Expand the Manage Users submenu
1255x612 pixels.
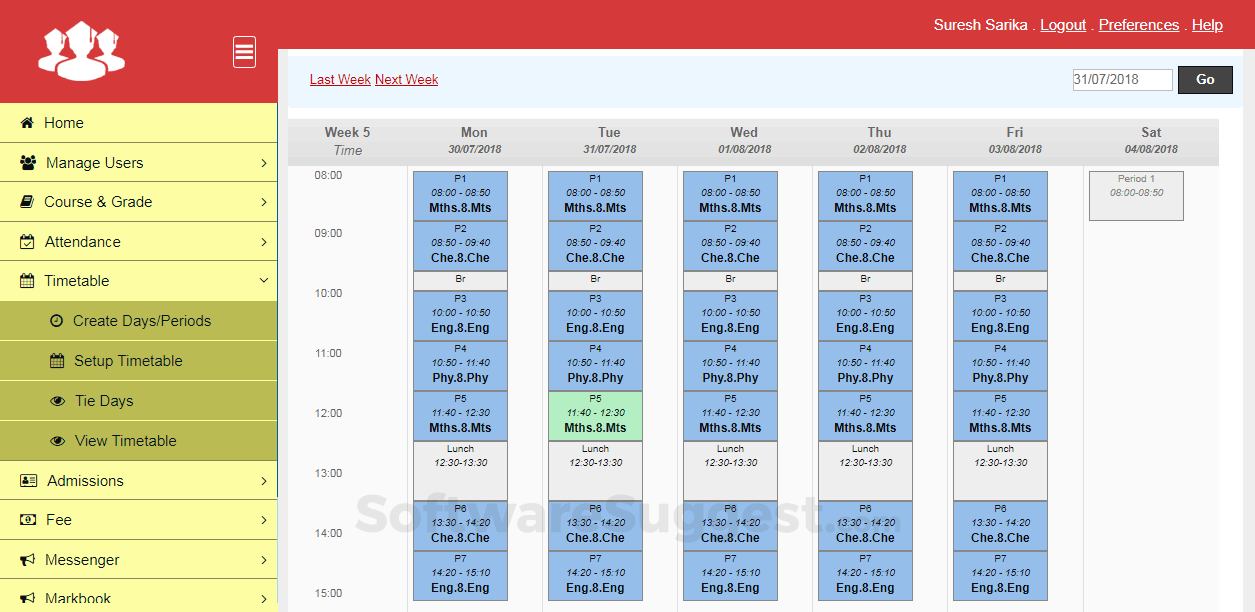point(262,162)
